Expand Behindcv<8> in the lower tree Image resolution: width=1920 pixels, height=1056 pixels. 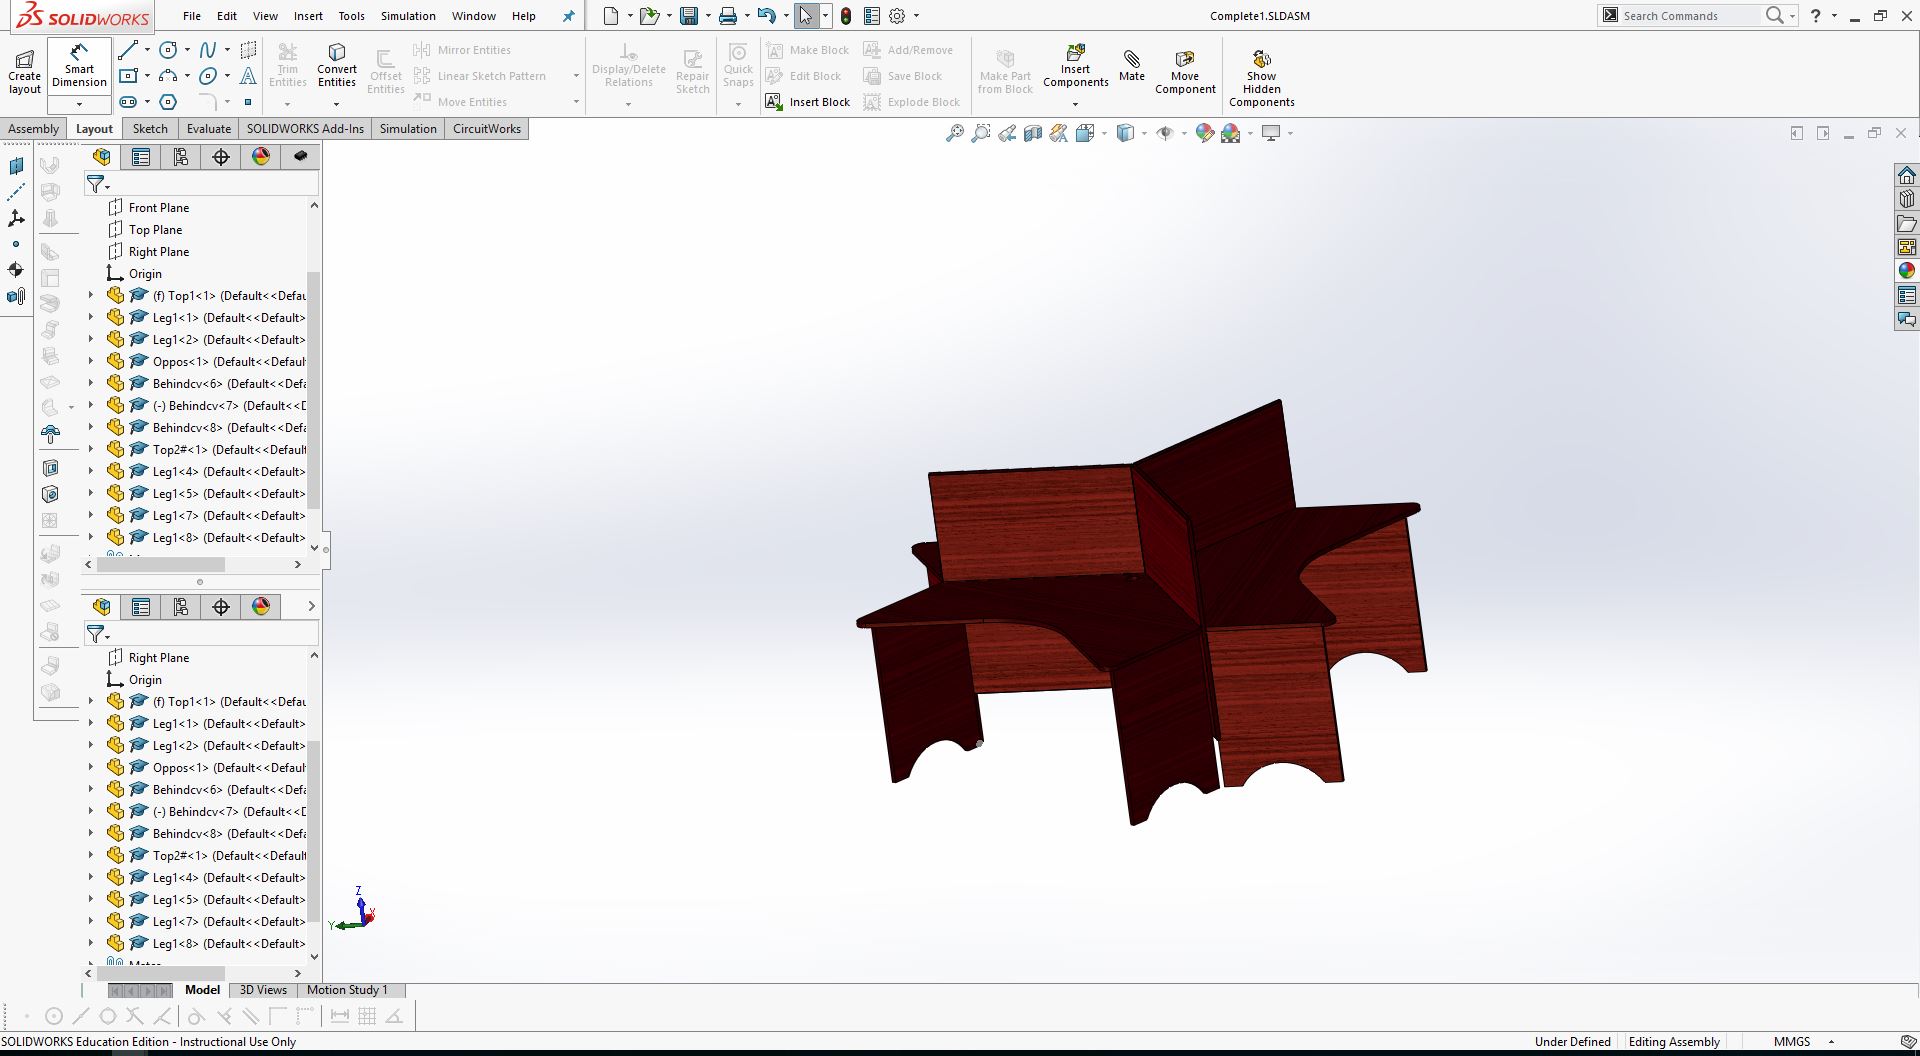[x=91, y=833]
